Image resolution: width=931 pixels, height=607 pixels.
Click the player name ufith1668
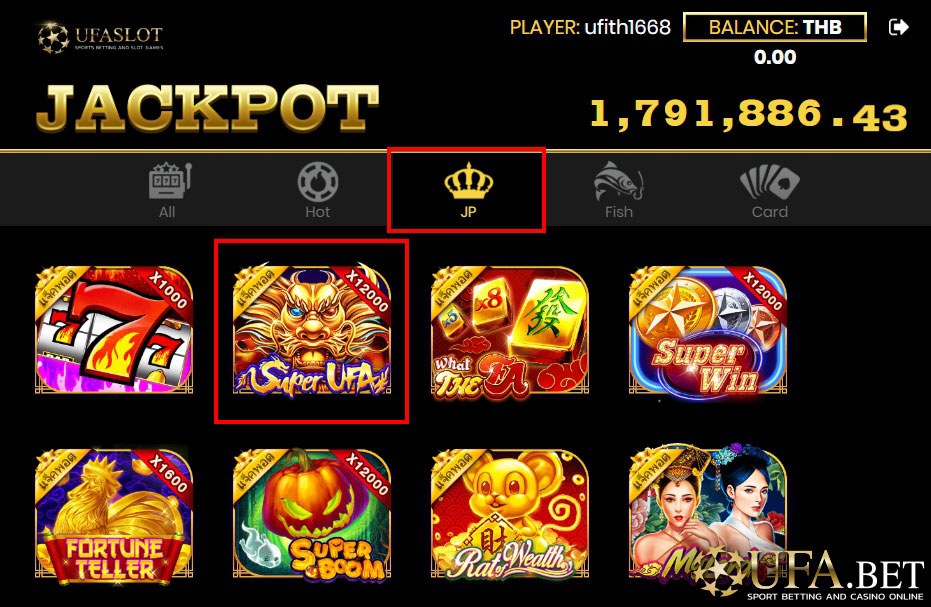(628, 27)
